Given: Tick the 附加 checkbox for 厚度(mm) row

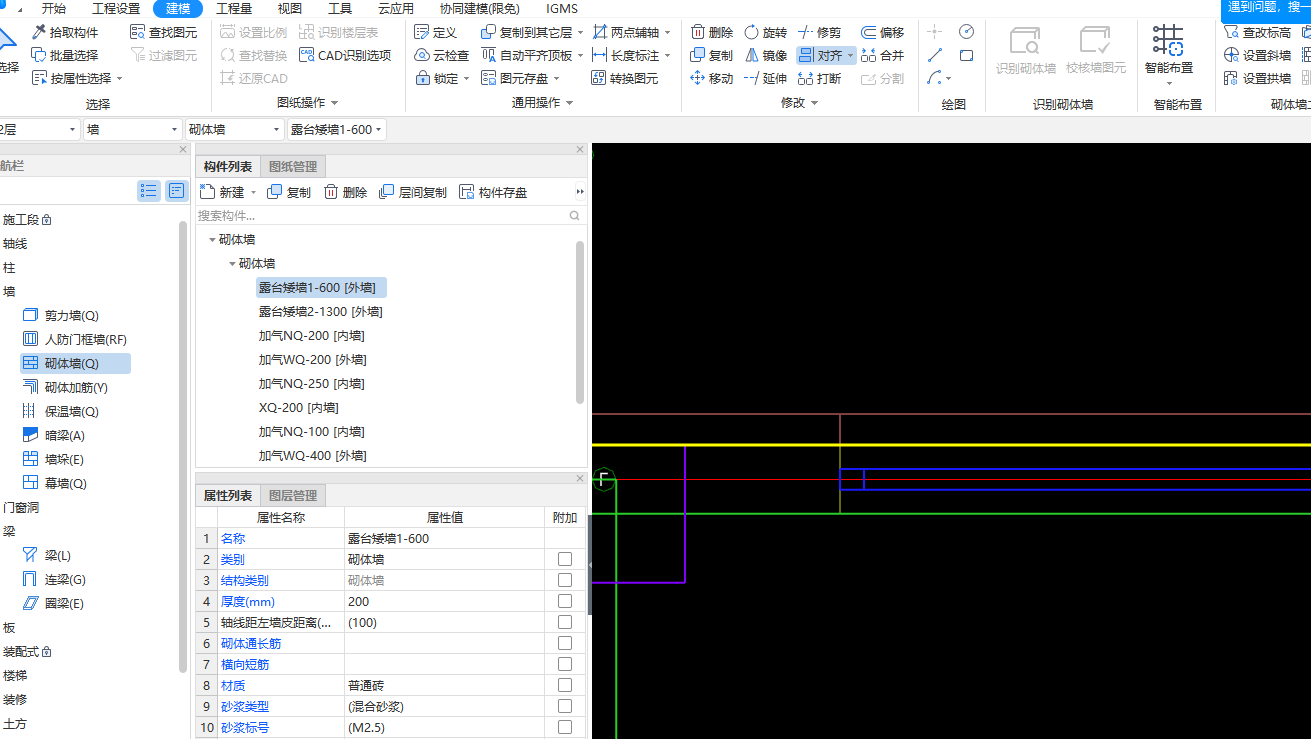Looking at the screenshot, I should [565, 601].
